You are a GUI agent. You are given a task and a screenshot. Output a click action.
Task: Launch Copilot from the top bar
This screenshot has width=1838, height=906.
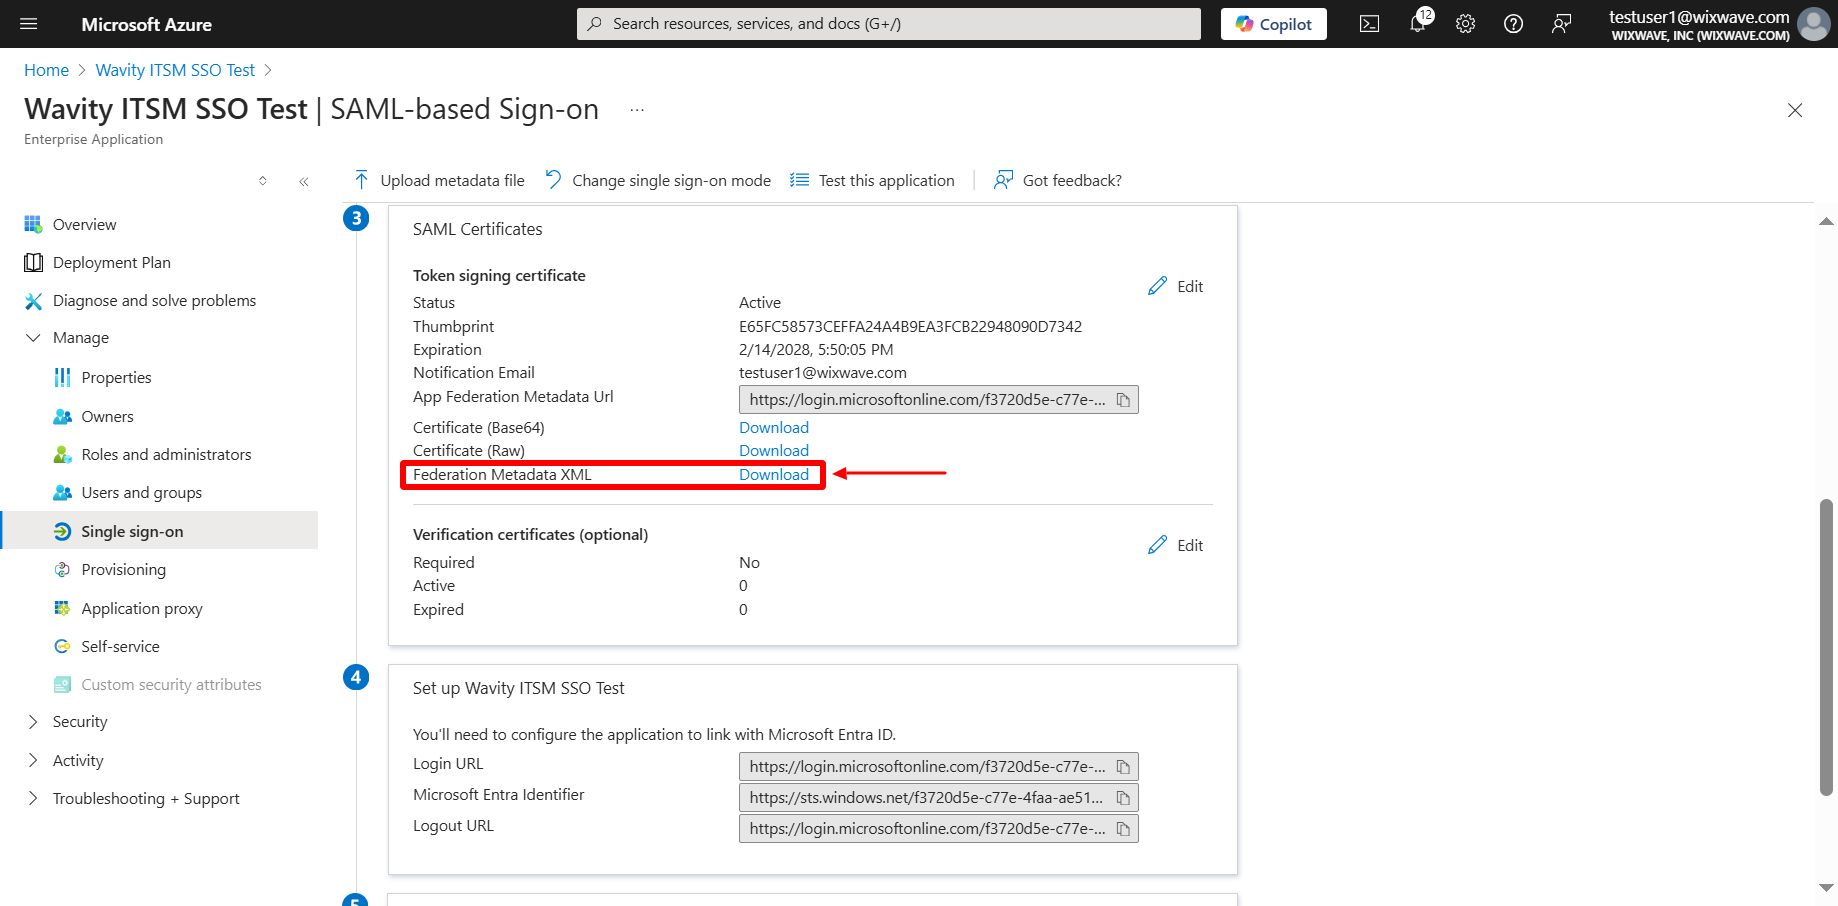(1273, 24)
